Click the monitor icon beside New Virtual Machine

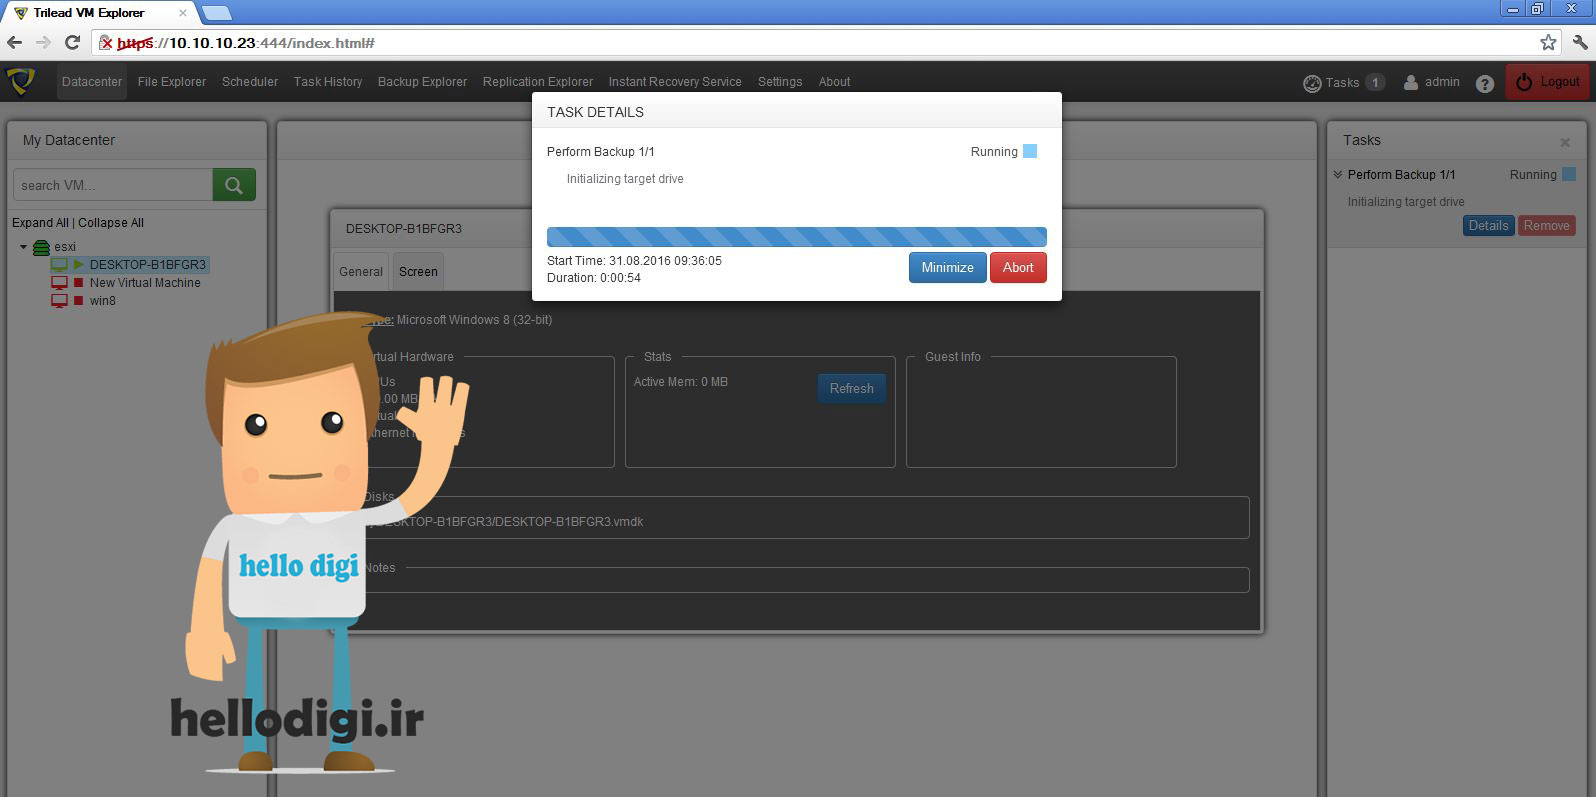pos(59,283)
